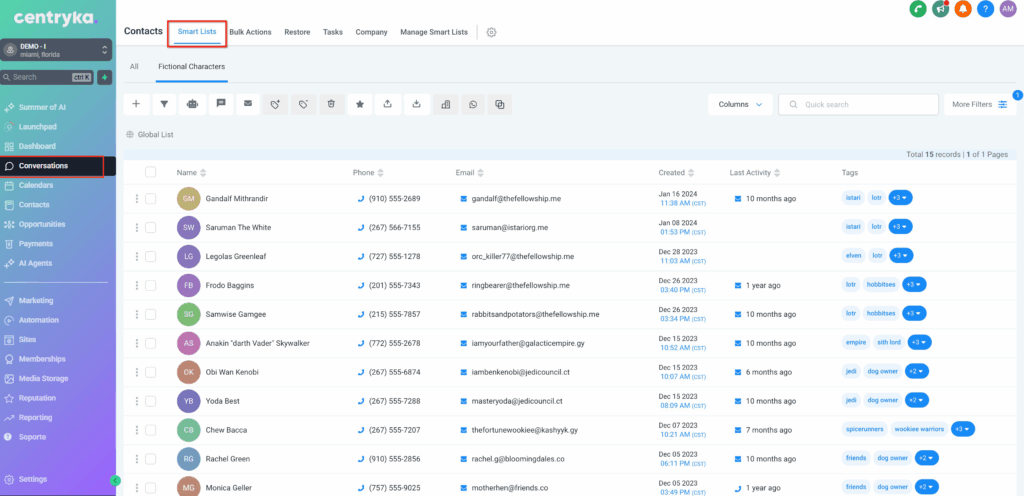1024x496 pixels.
Task: Open the funnel filter tool in toolbar
Action: tap(165, 104)
